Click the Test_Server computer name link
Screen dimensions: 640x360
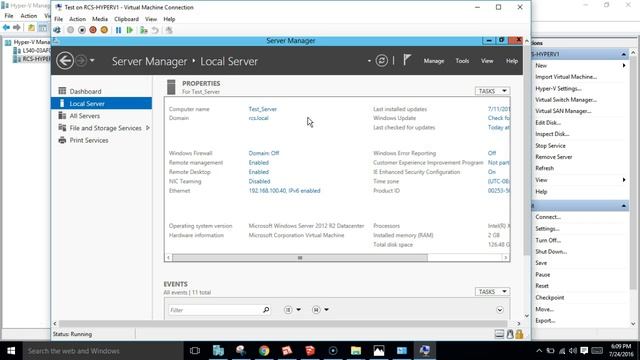(262, 109)
